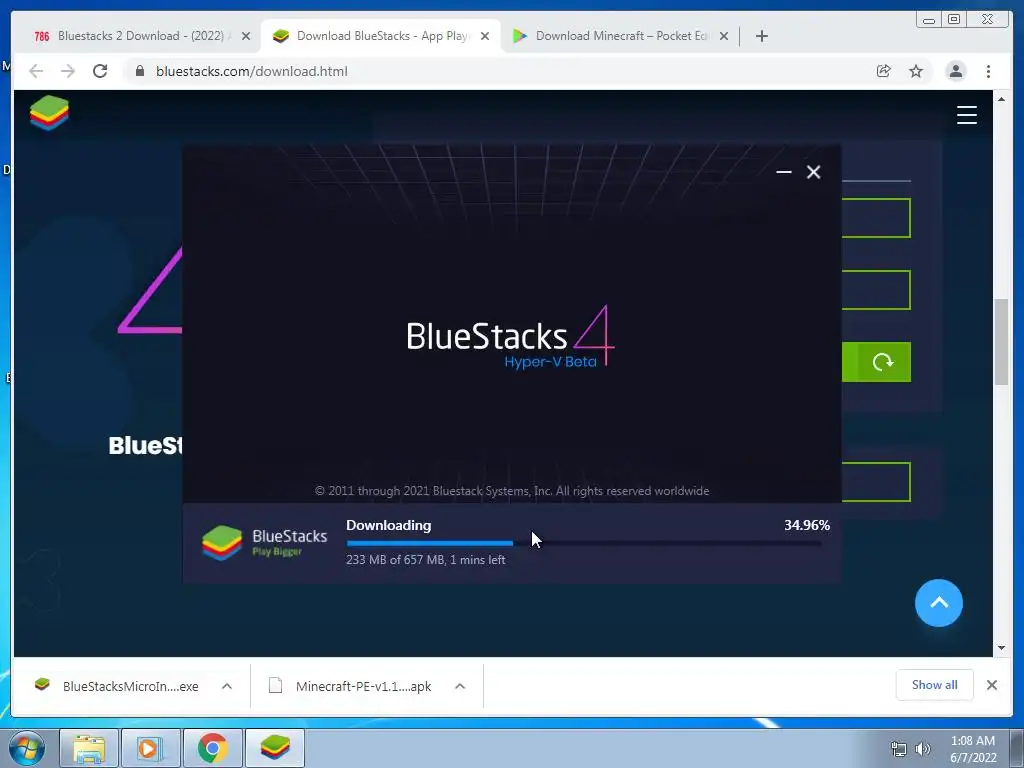Expand options for Minecraft-PE apk download
Screen dimensions: 1024x768
[460, 686]
